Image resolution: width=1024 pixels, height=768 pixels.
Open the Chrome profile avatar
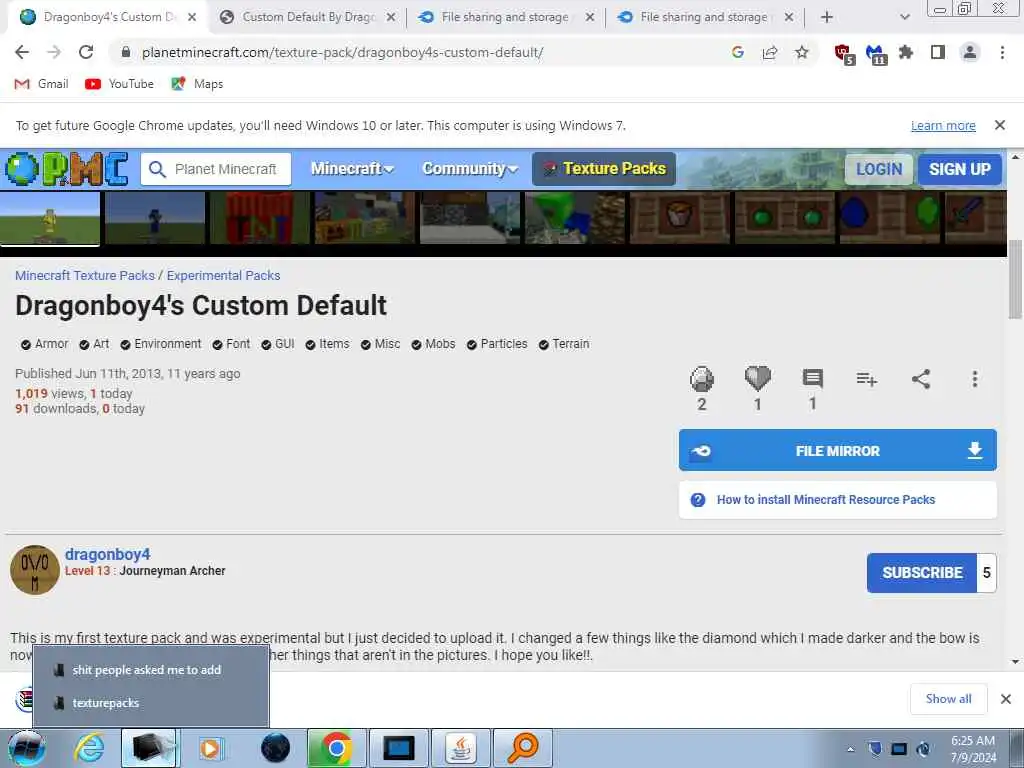click(970, 52)
